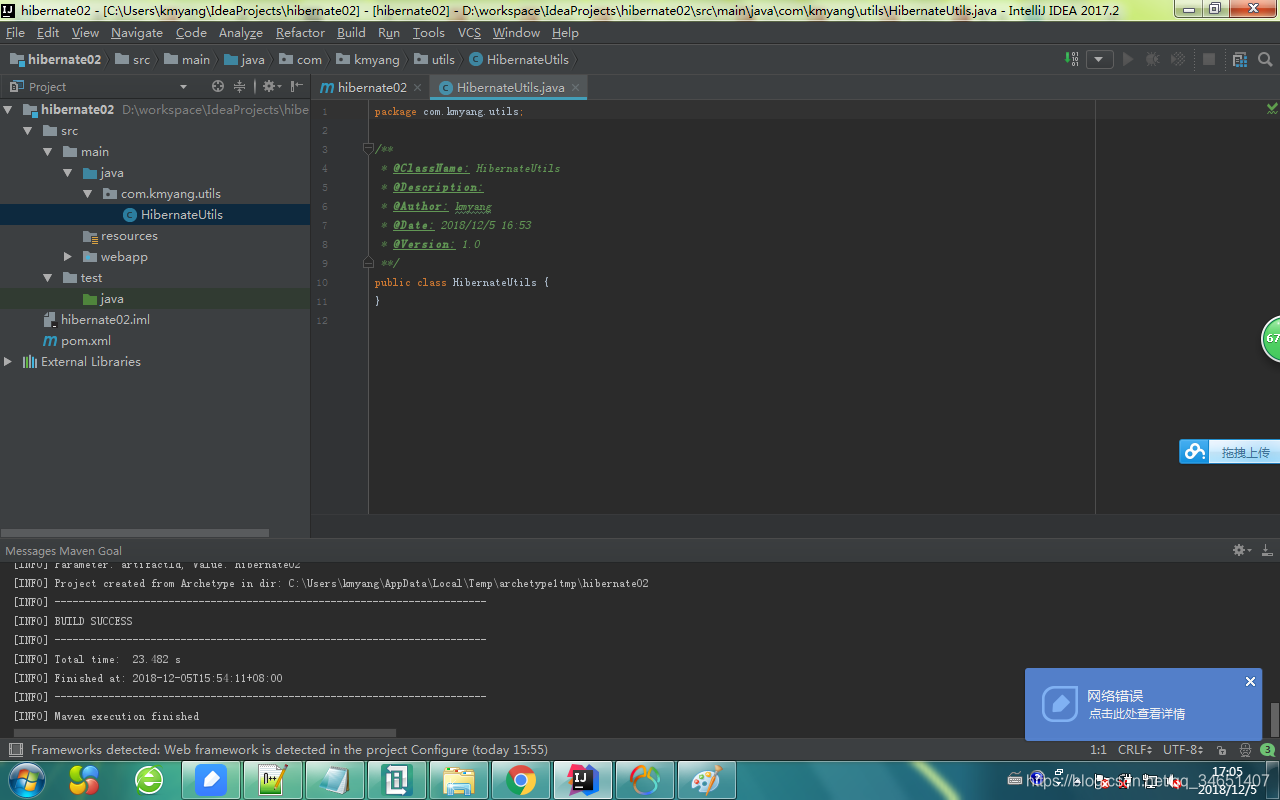Change UTF-8 file encoding in status bar

(x=1183, y=750)
